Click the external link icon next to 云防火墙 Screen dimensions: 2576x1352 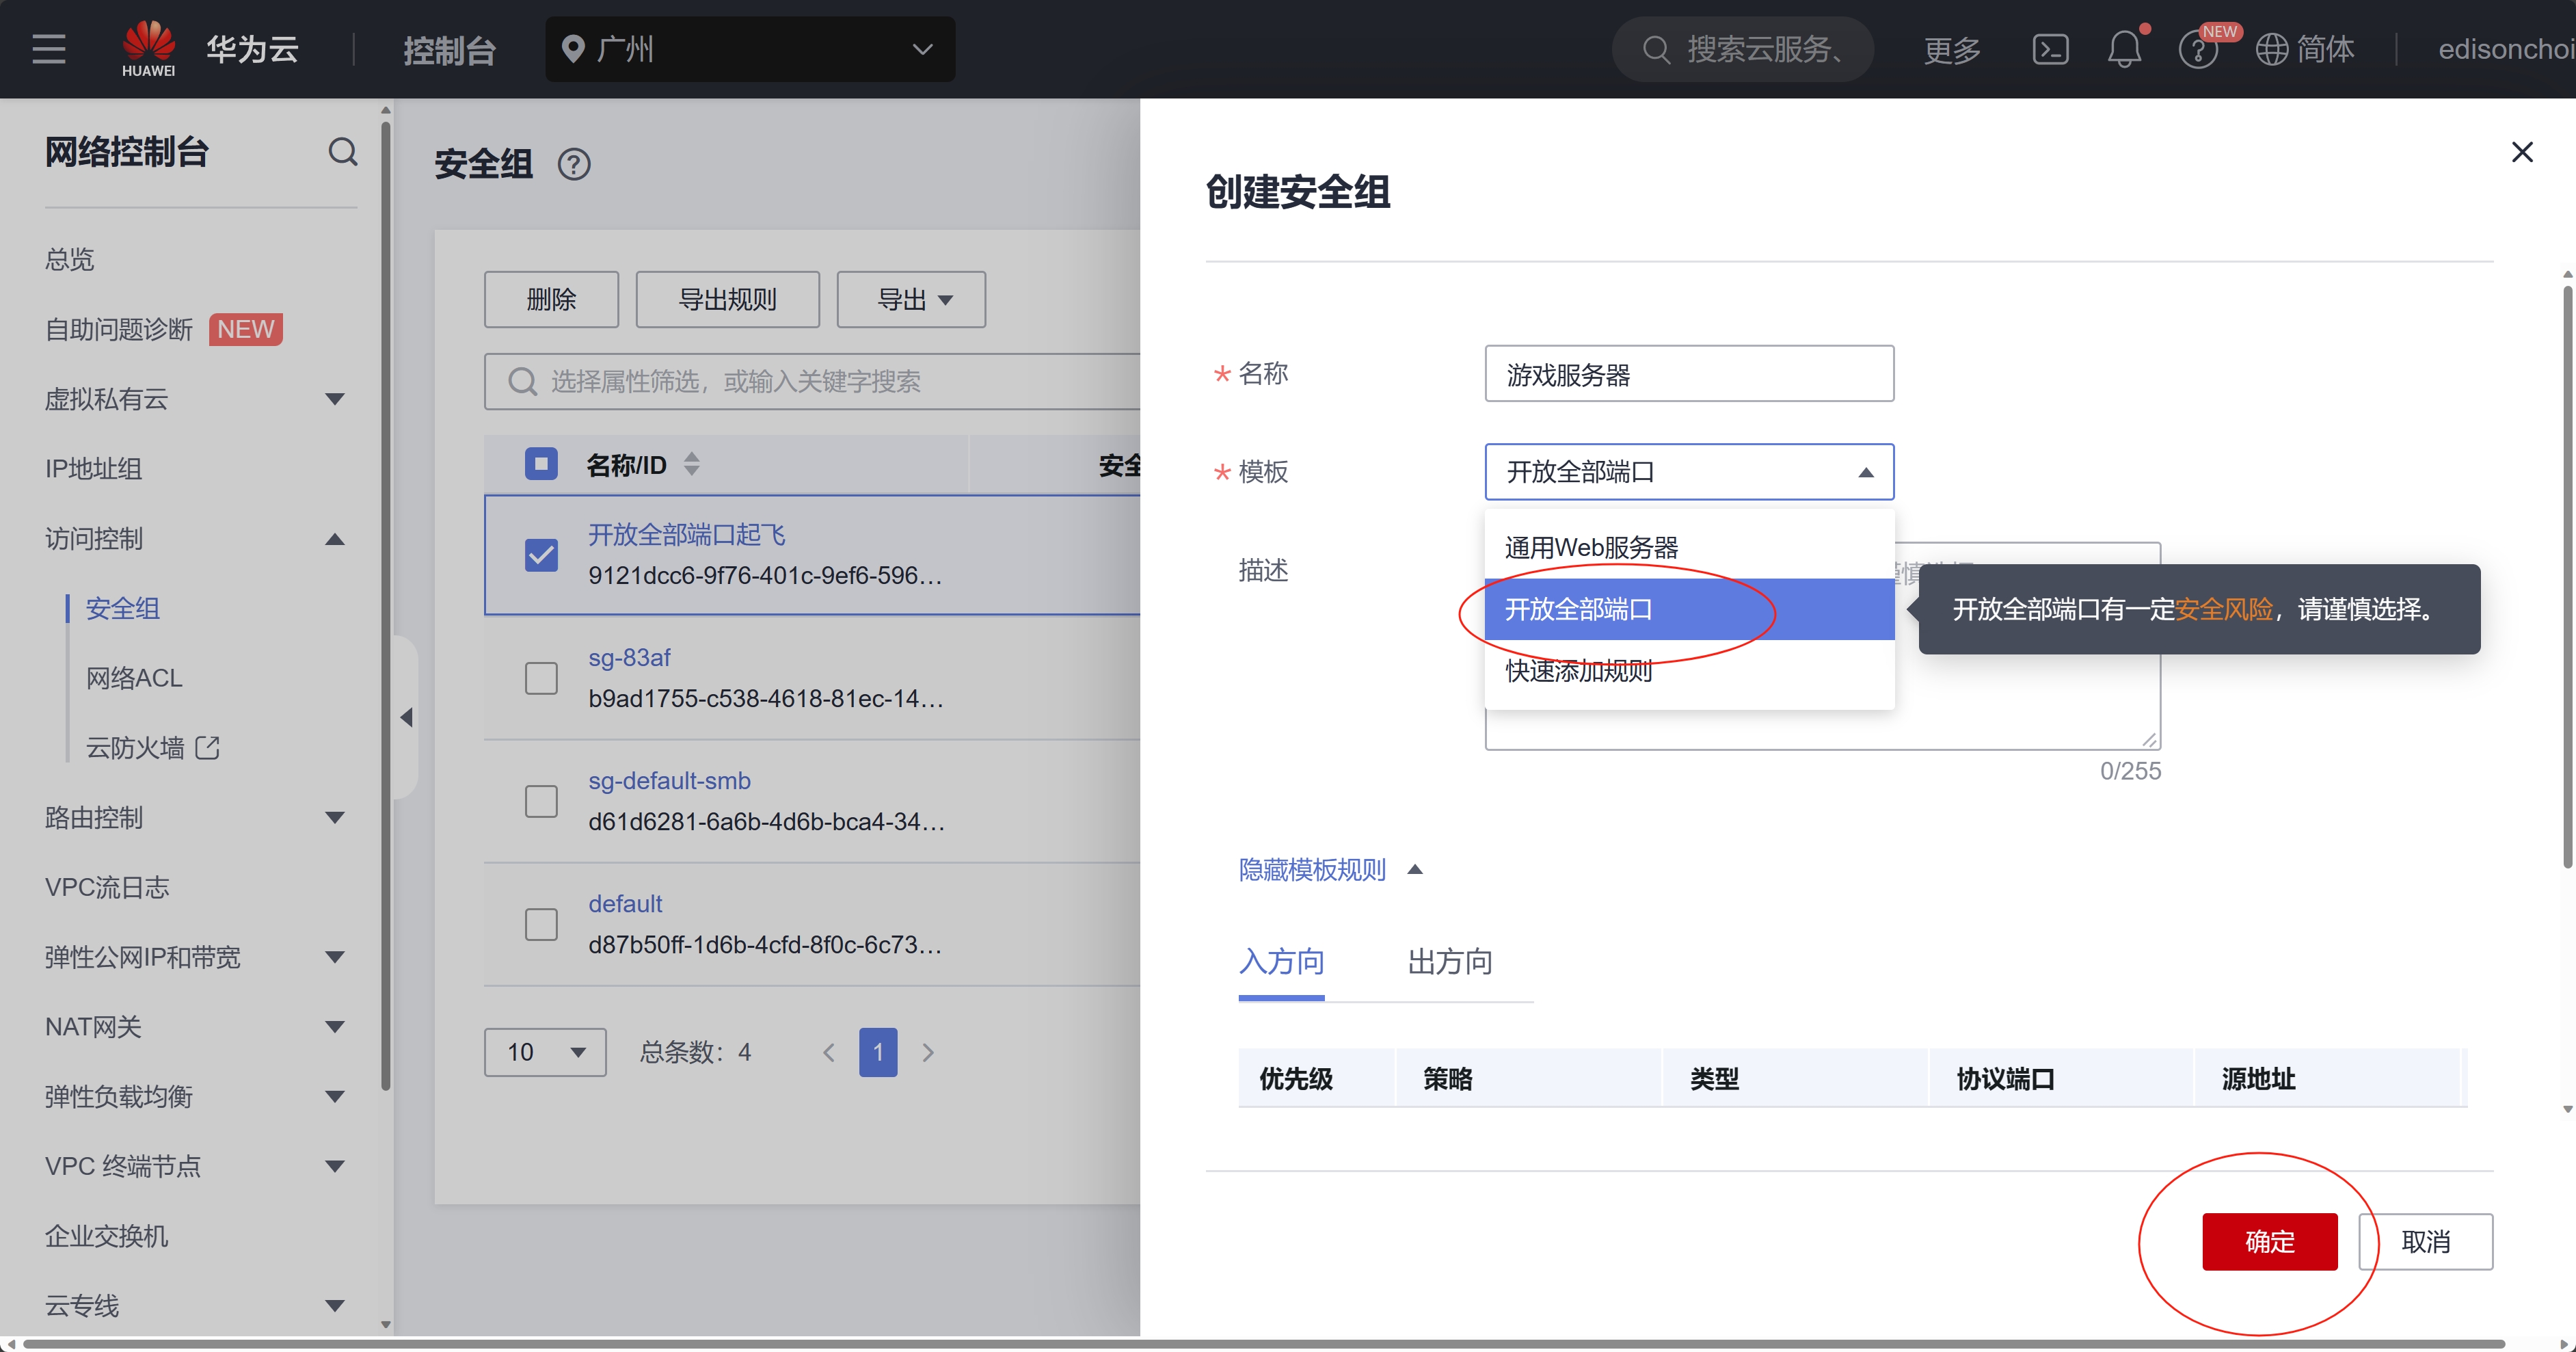click(x=208, y=747)
